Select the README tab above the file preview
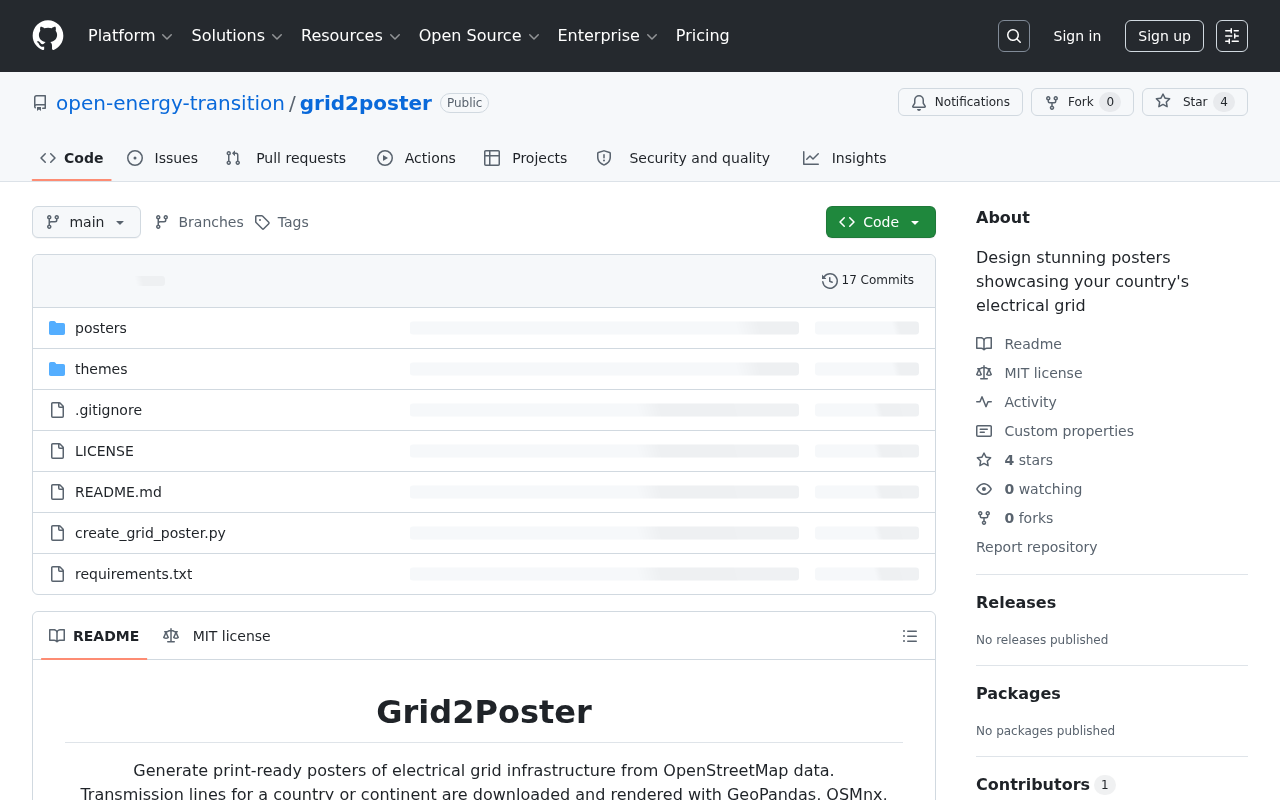The image size is (1280, 800). (94, 636)
